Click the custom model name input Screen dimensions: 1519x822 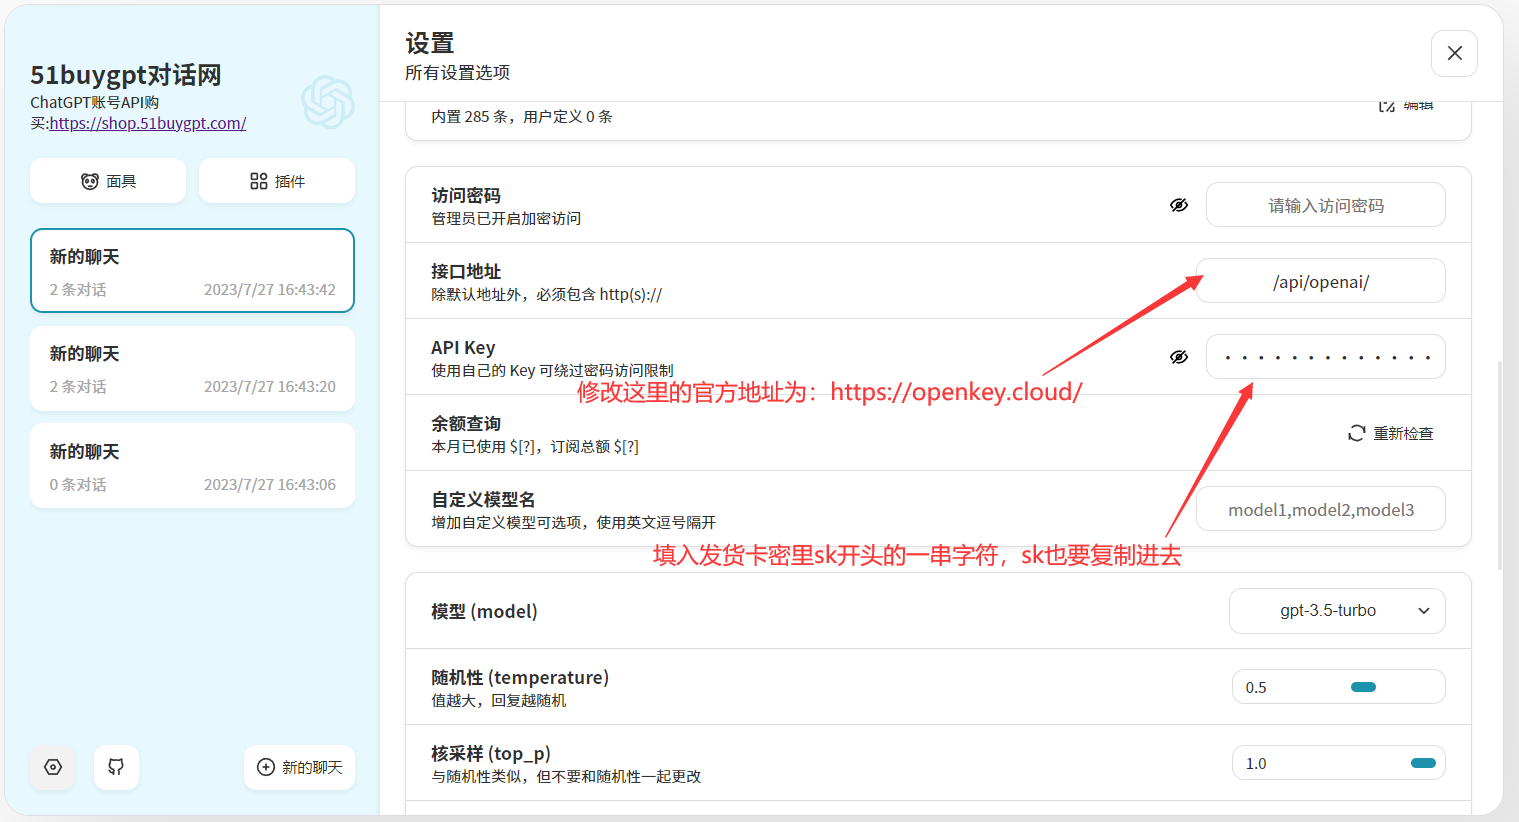click(1320, 509)
